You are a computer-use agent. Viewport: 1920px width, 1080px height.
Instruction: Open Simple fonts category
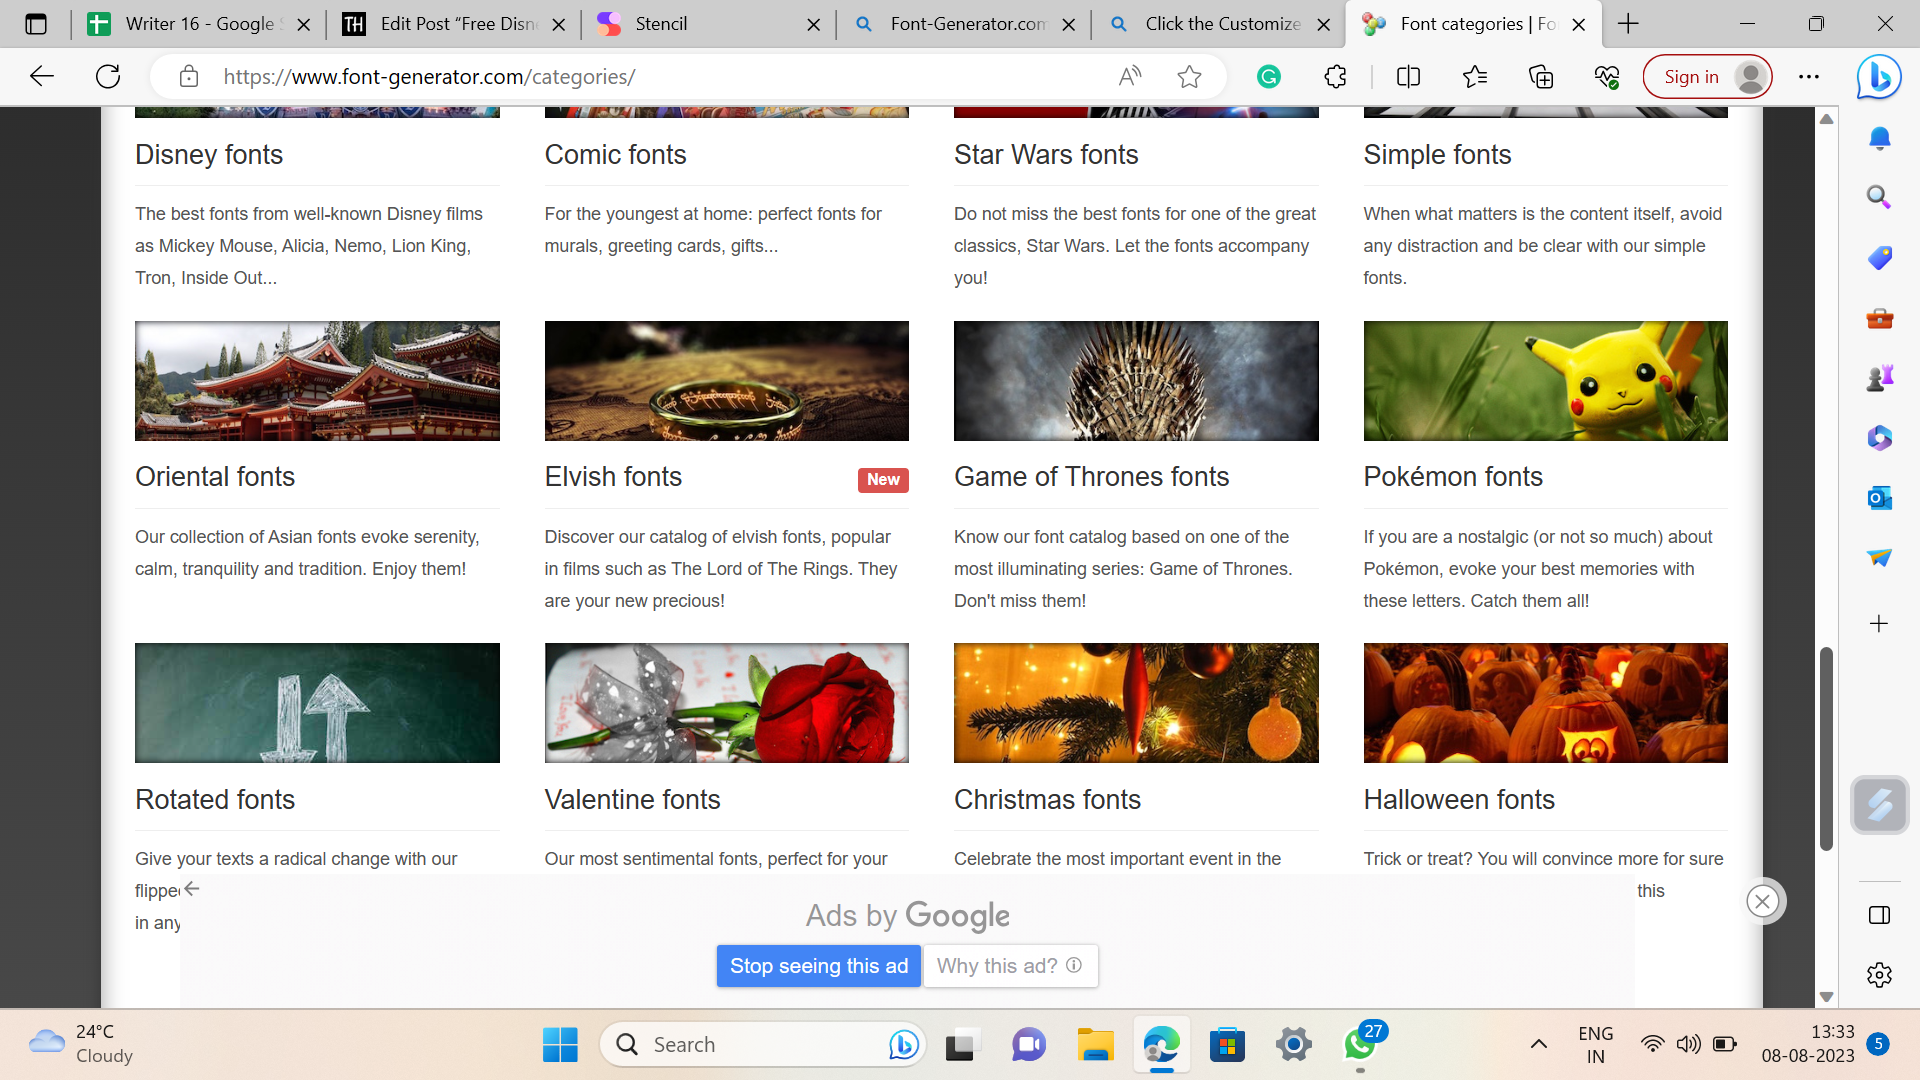1437,155
